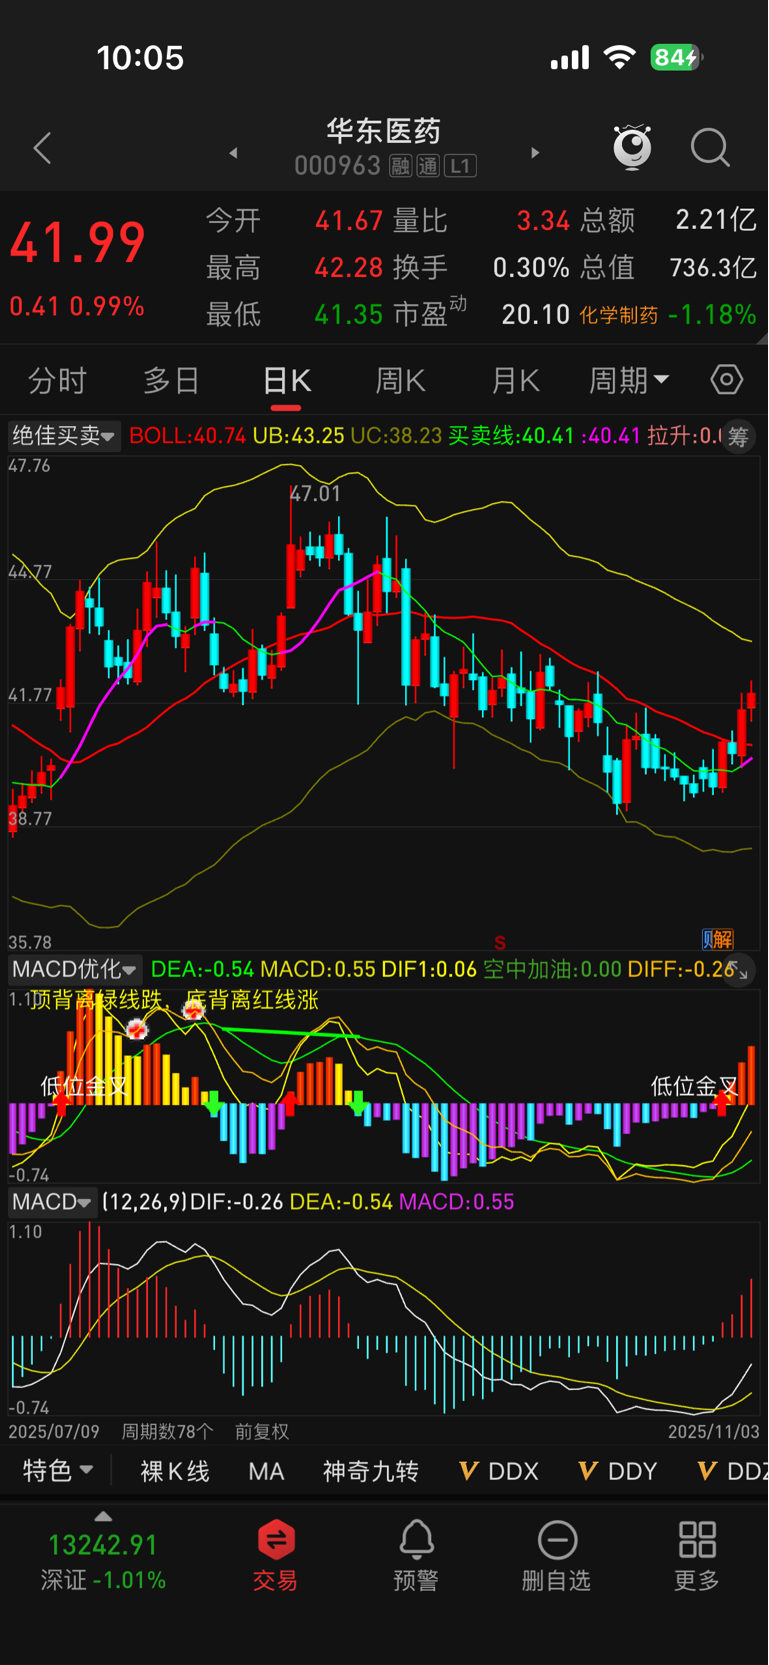Select the DDY indicator
Screen dimensions: 769x1665
click(618, 1471)
